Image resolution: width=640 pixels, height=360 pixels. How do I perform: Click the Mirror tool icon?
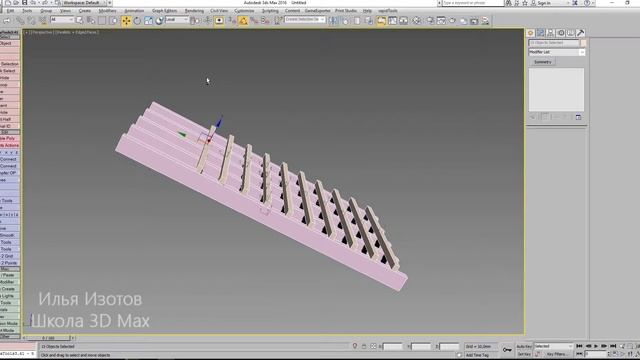click(x=334, y=20)
